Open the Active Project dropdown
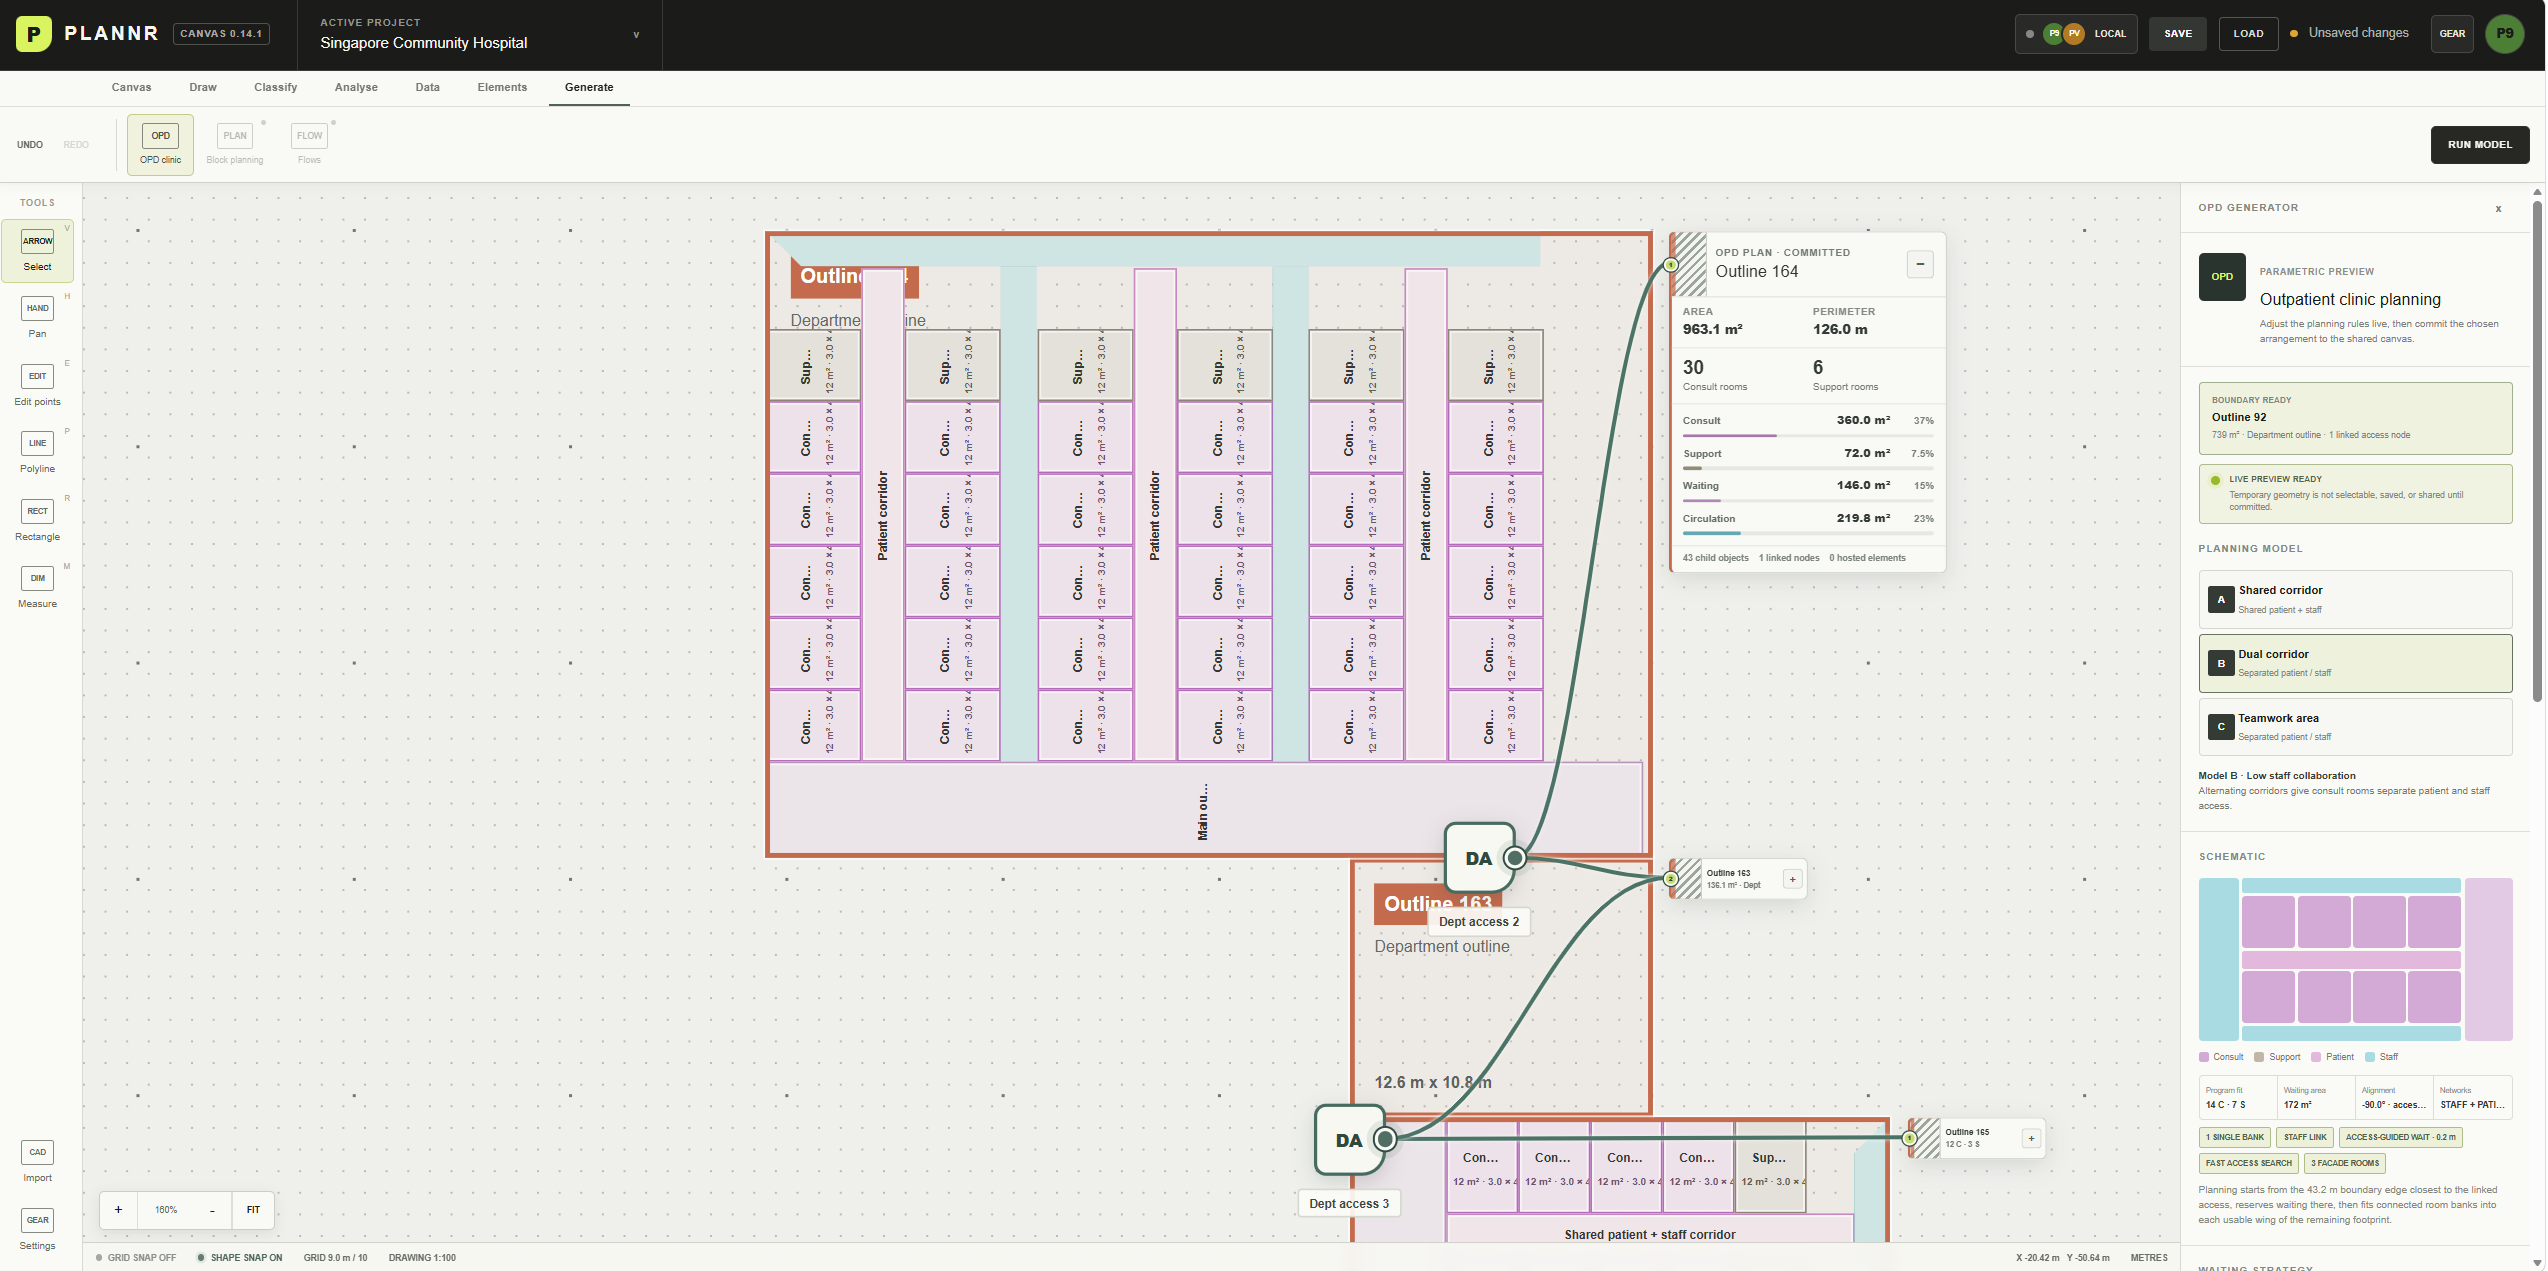The width and height of the screenshot is (2548, 1271). tap(480, 34)
